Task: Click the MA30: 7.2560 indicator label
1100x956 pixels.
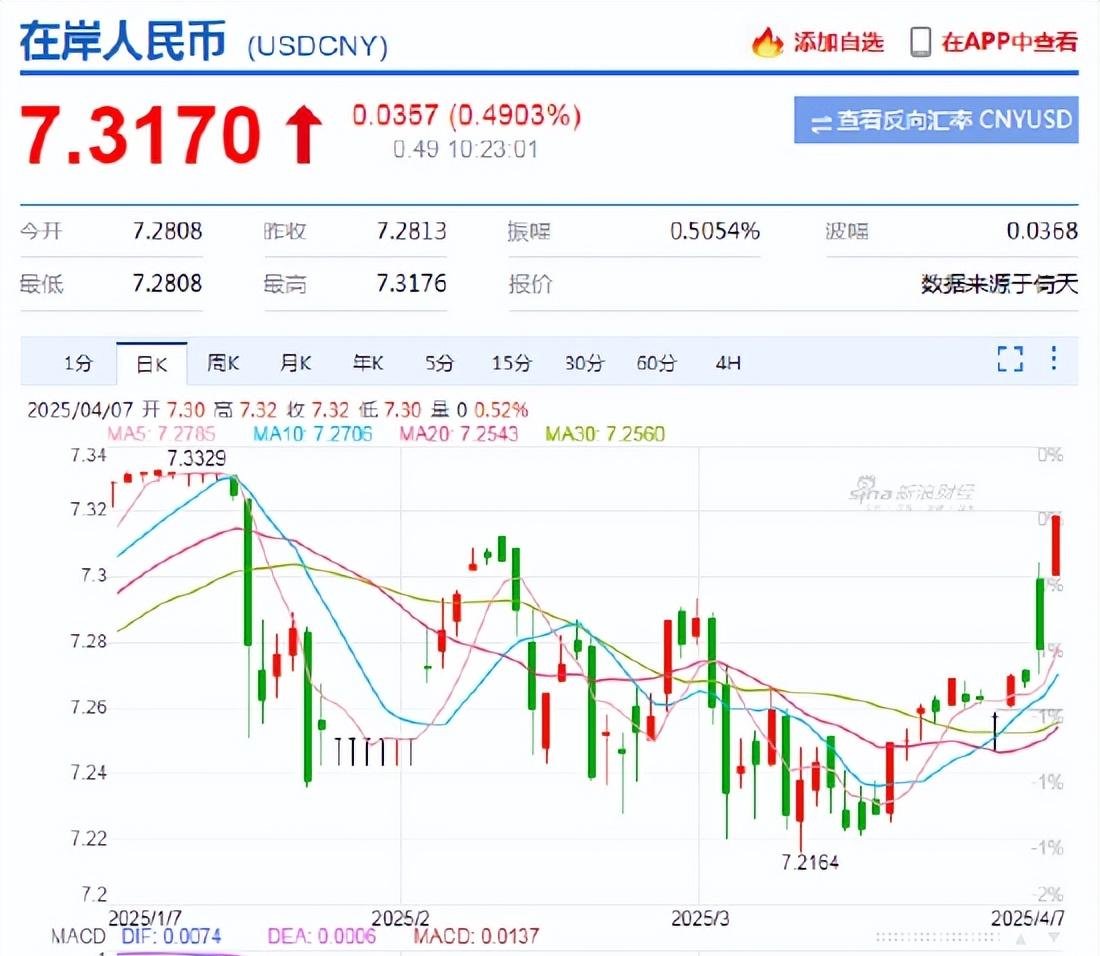Action: point(605,433)
